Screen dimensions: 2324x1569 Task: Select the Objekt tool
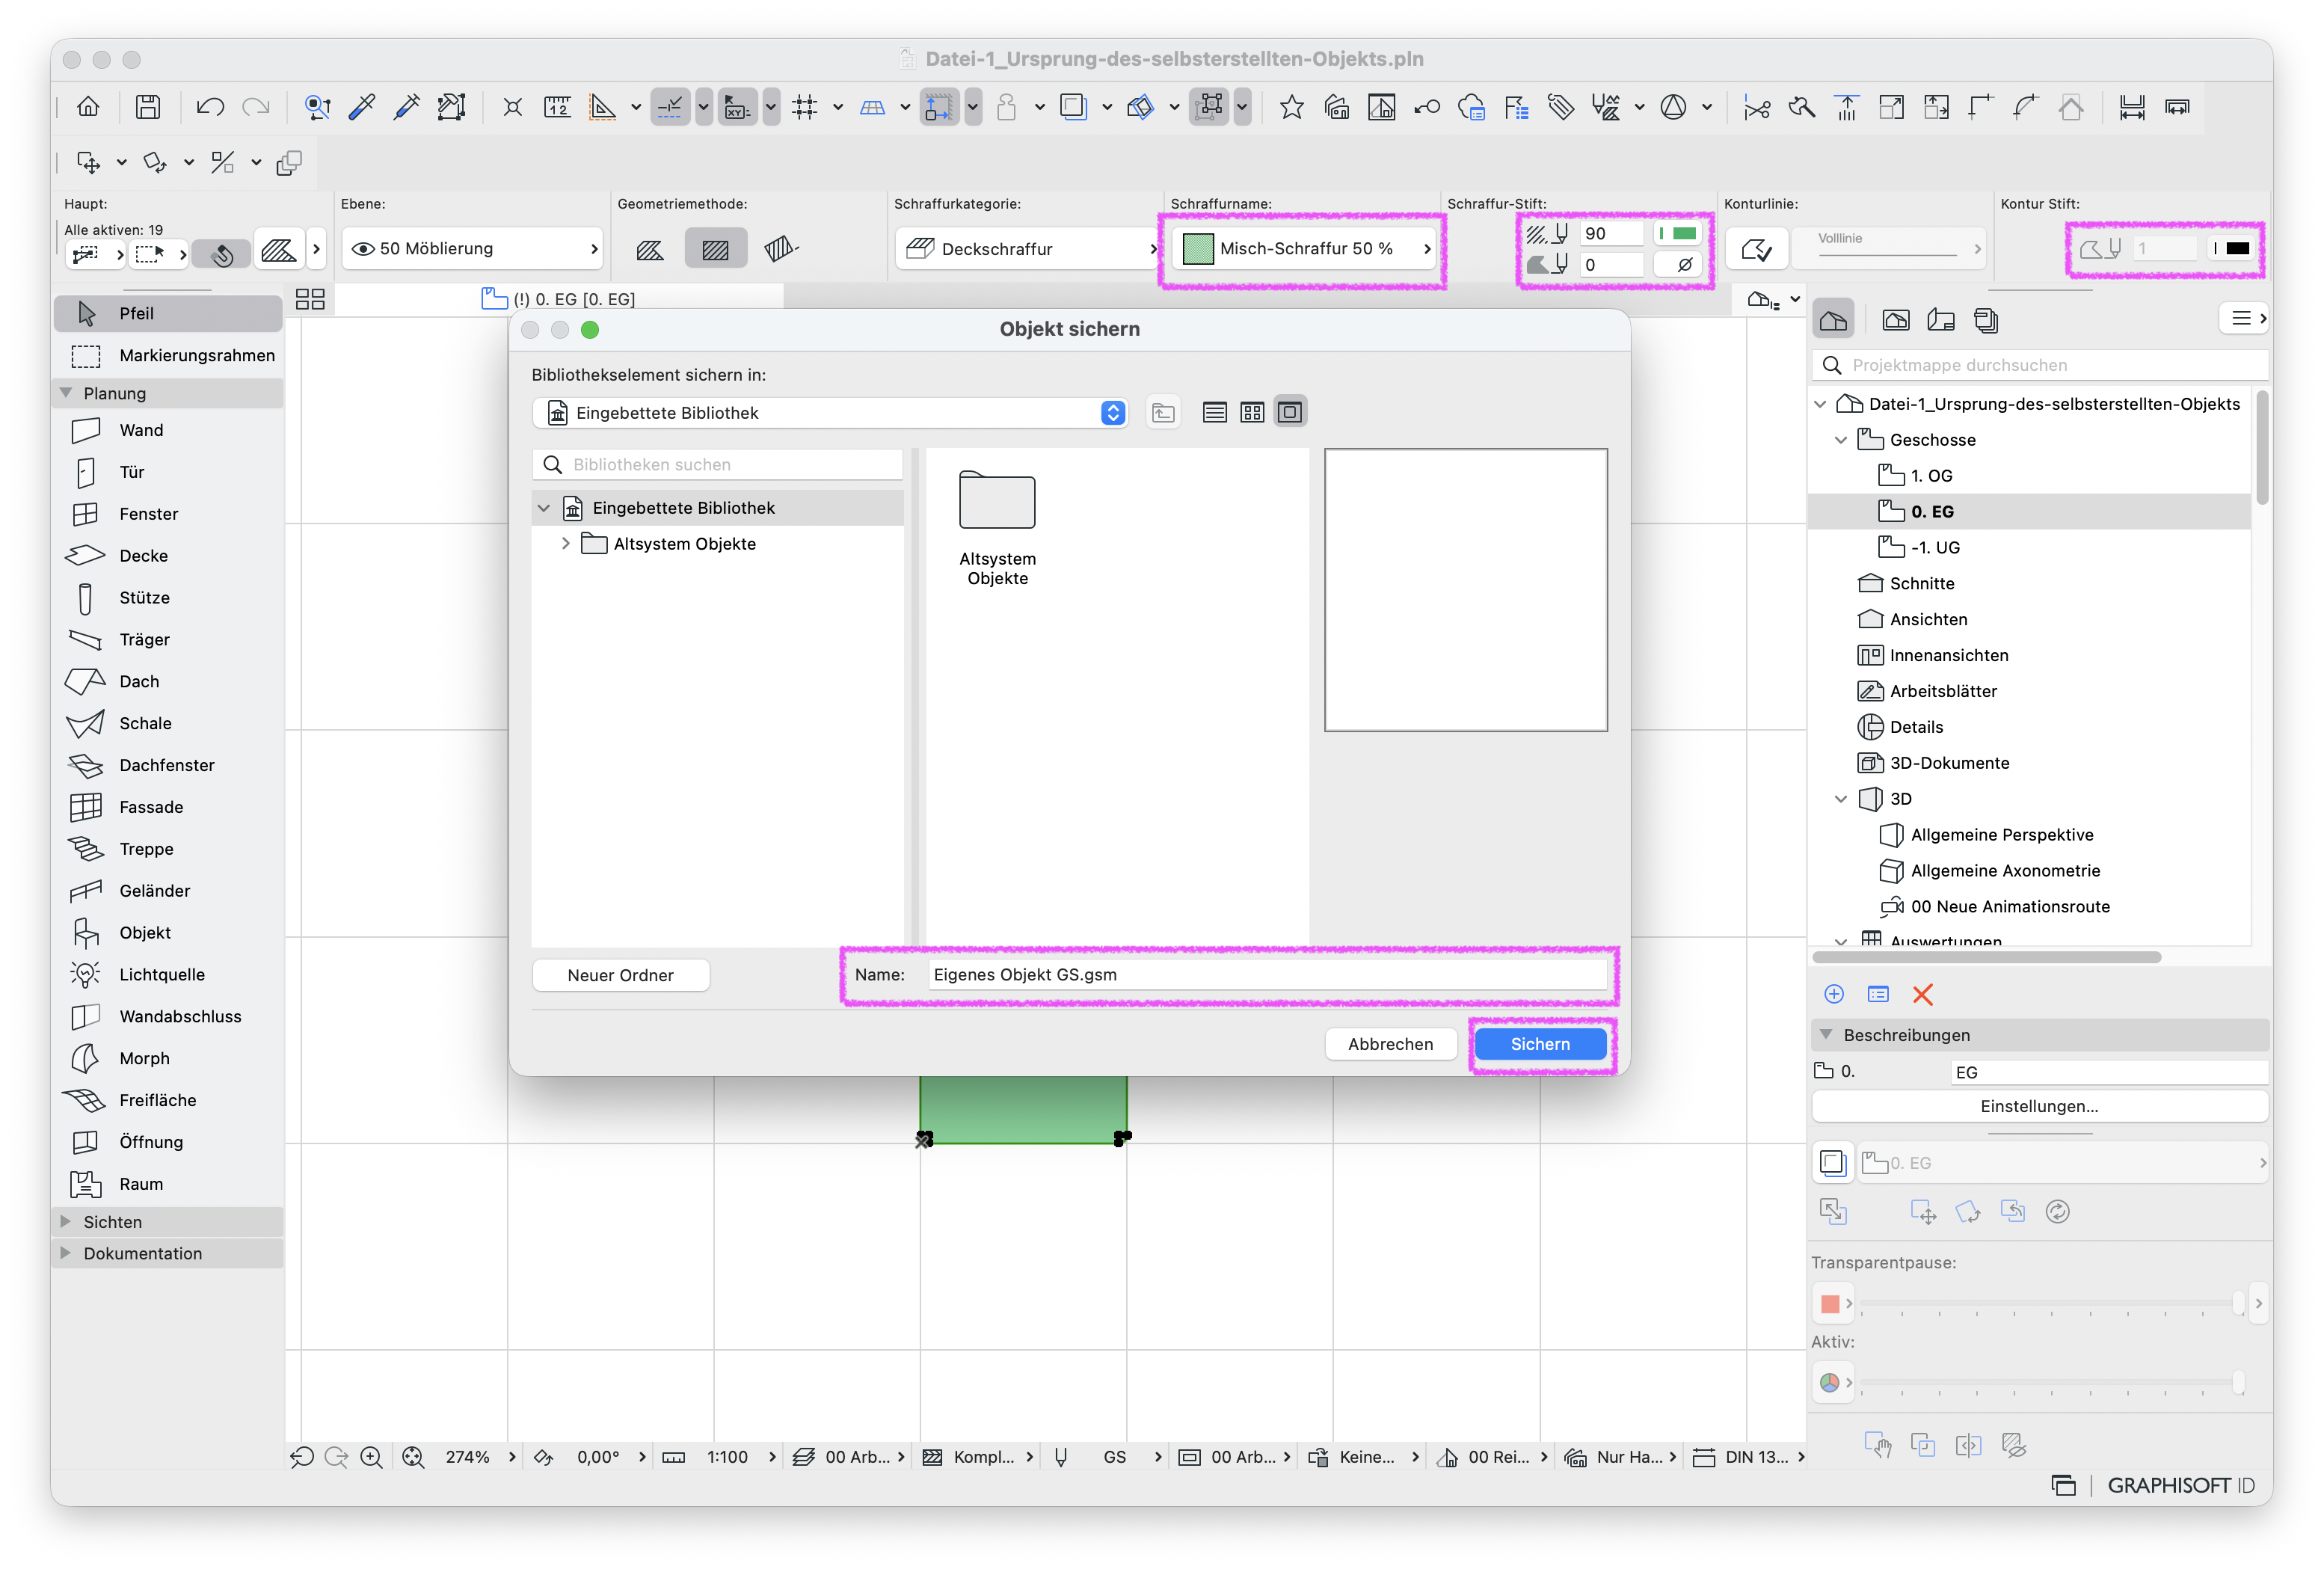167,933
